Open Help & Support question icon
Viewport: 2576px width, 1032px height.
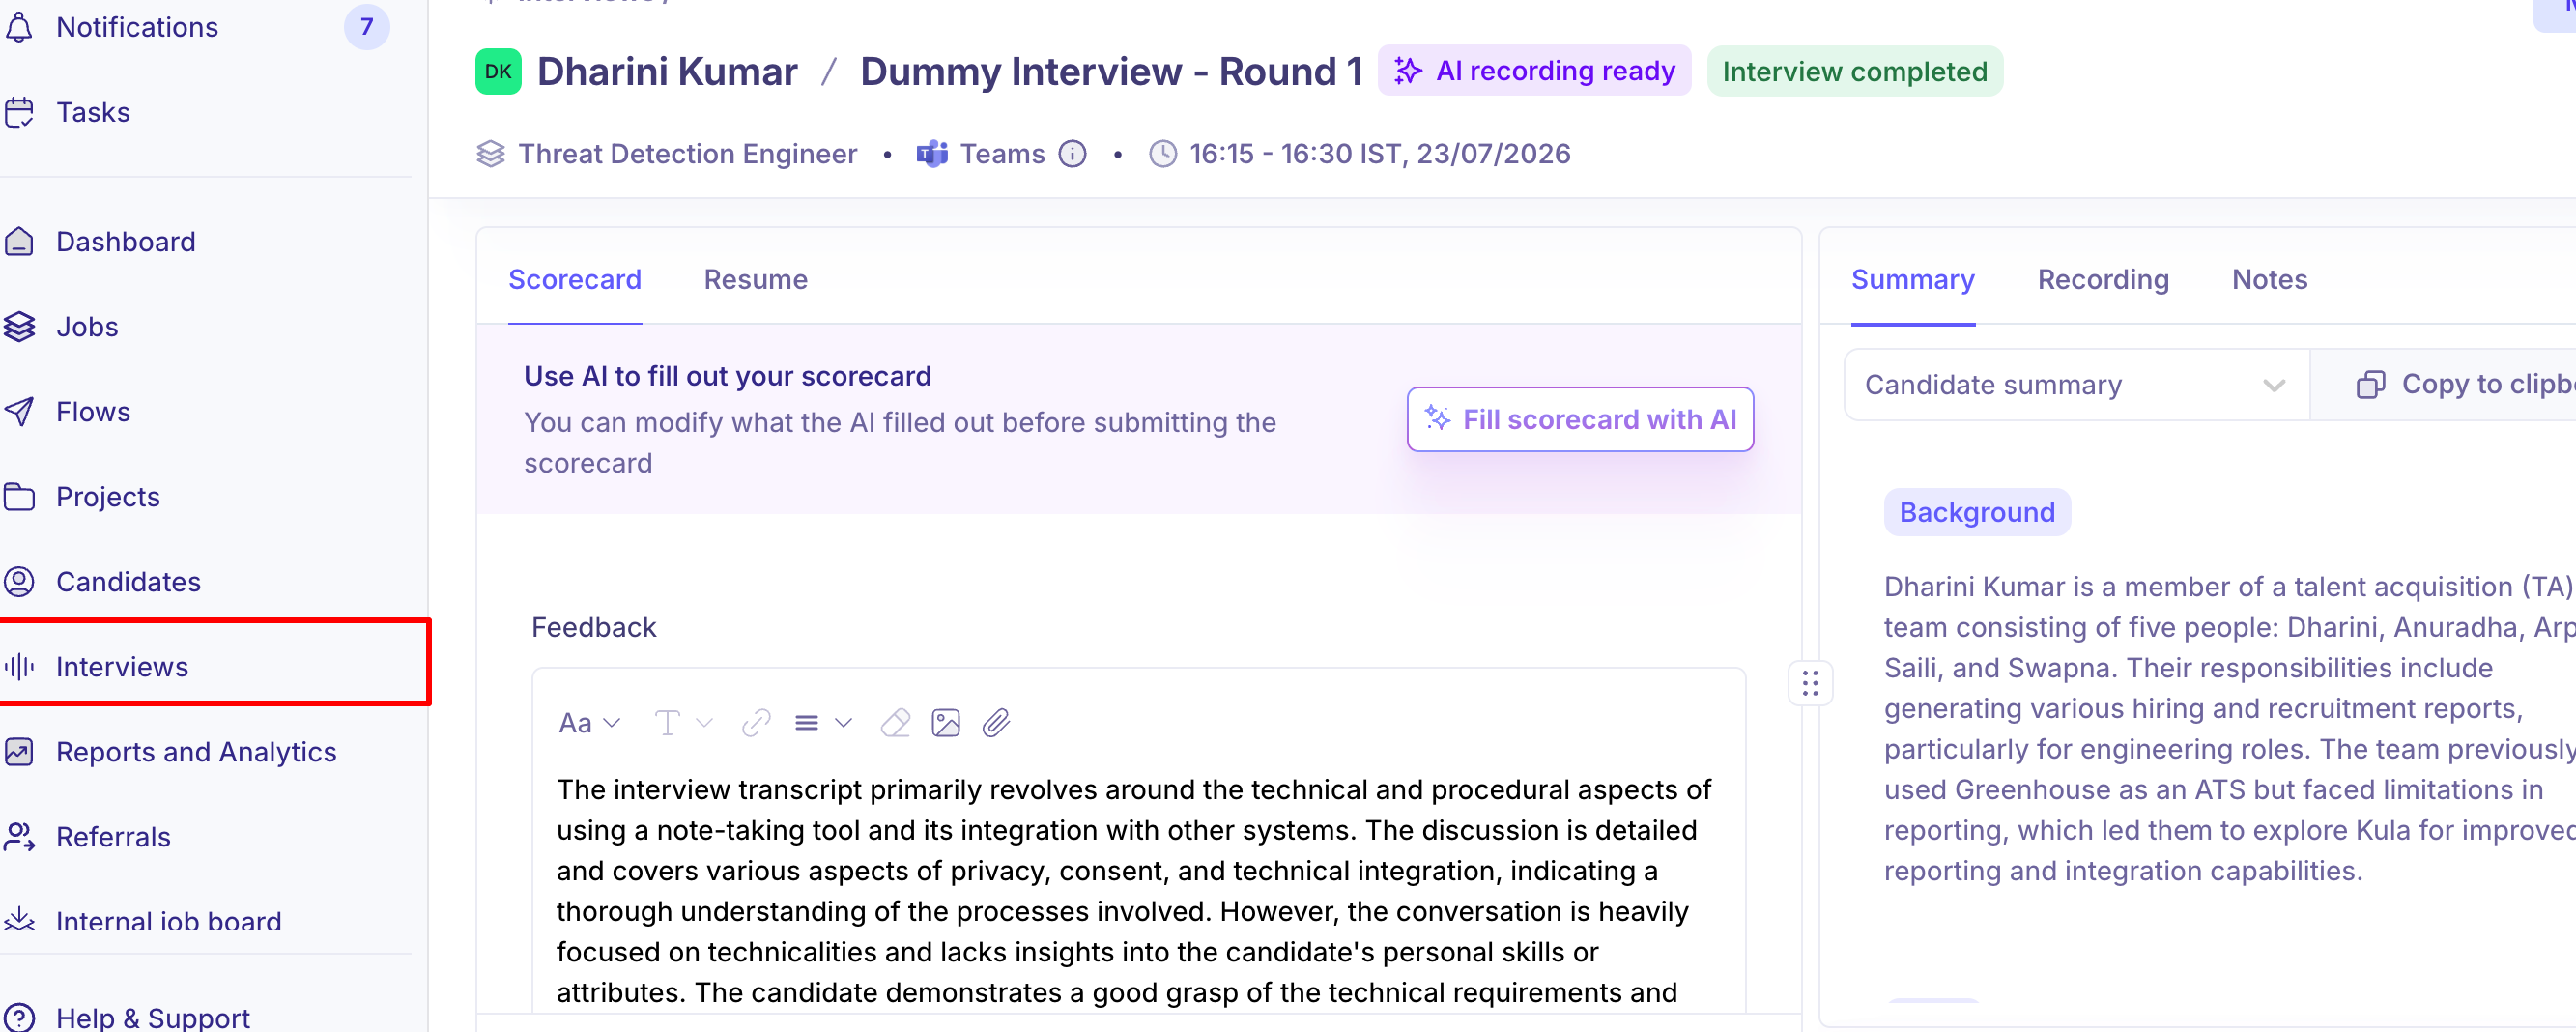click(19, 1018)
